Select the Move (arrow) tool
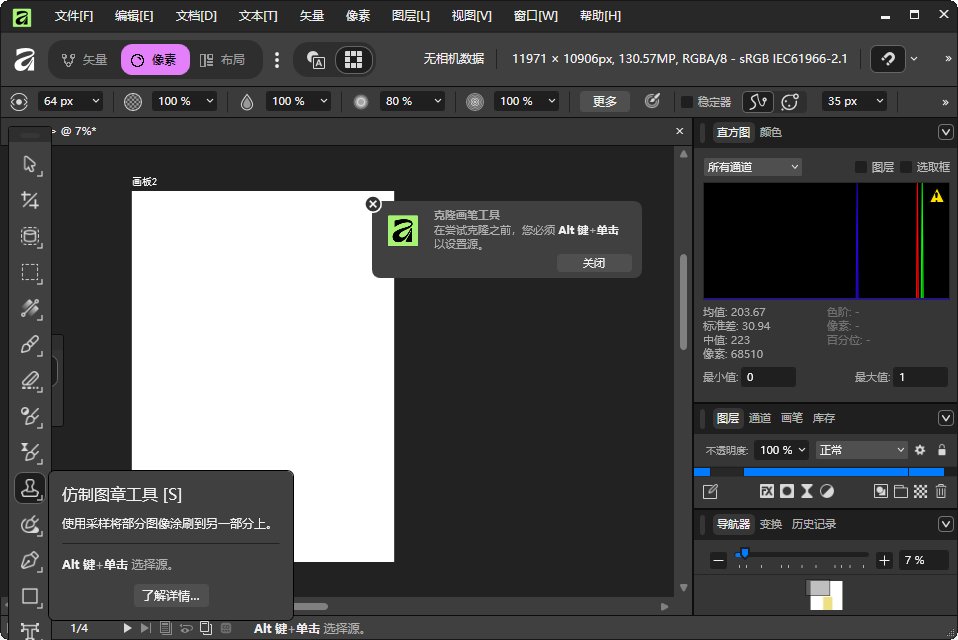Screen dimensions: 958x640 pyautogui.click(x=30, y=164)
